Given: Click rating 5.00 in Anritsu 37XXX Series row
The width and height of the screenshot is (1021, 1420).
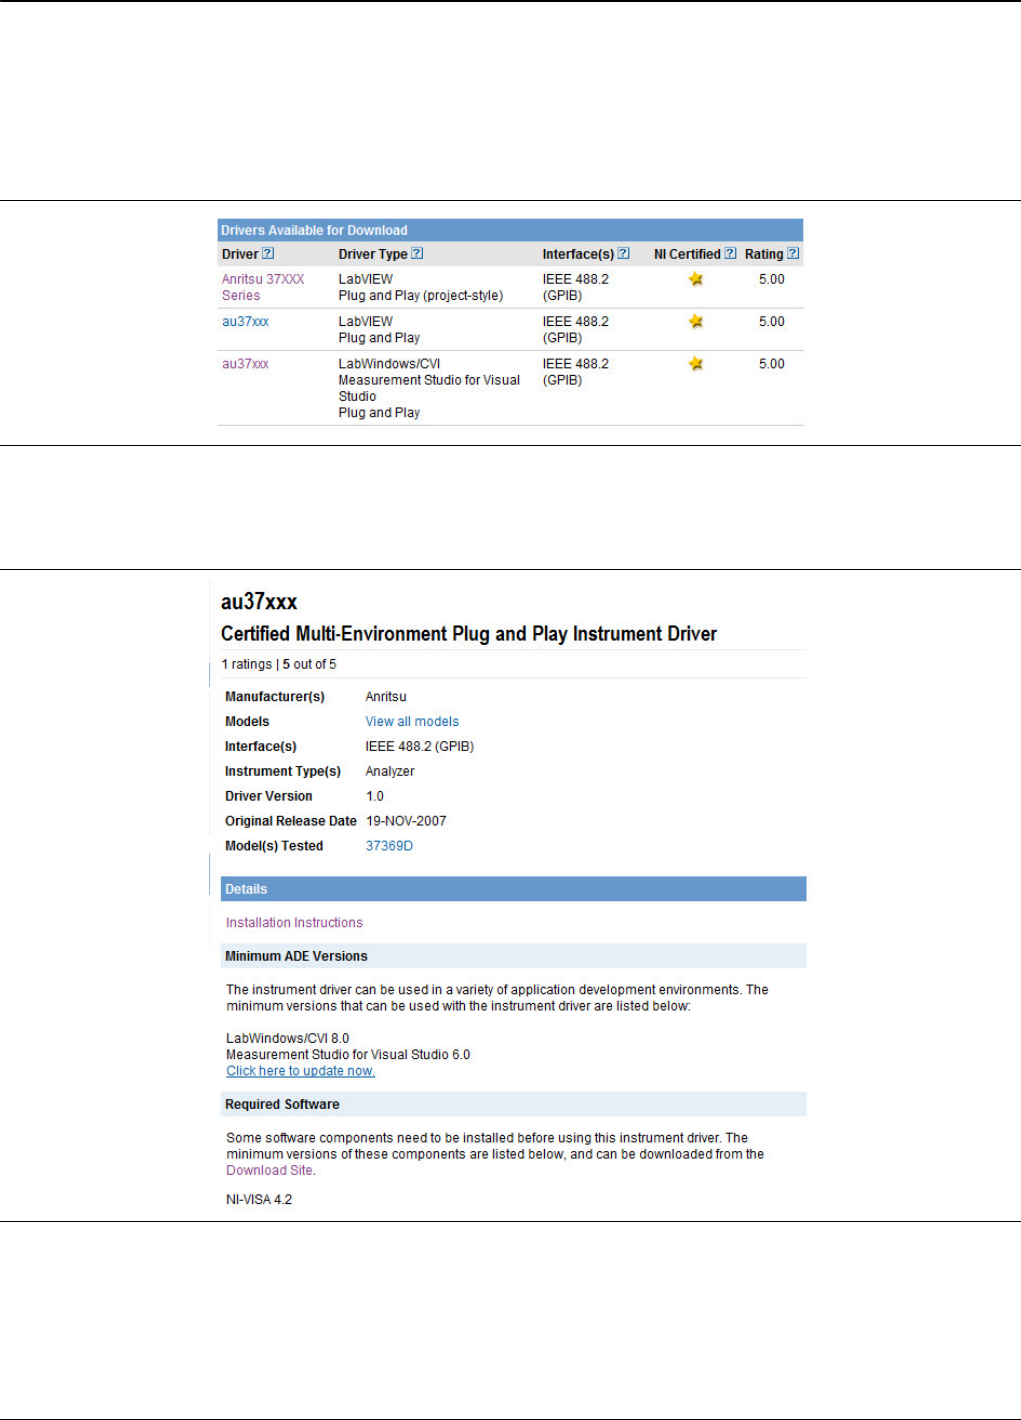Looking at the screenshot, I should pyautogui.click(x=772, y=279).
